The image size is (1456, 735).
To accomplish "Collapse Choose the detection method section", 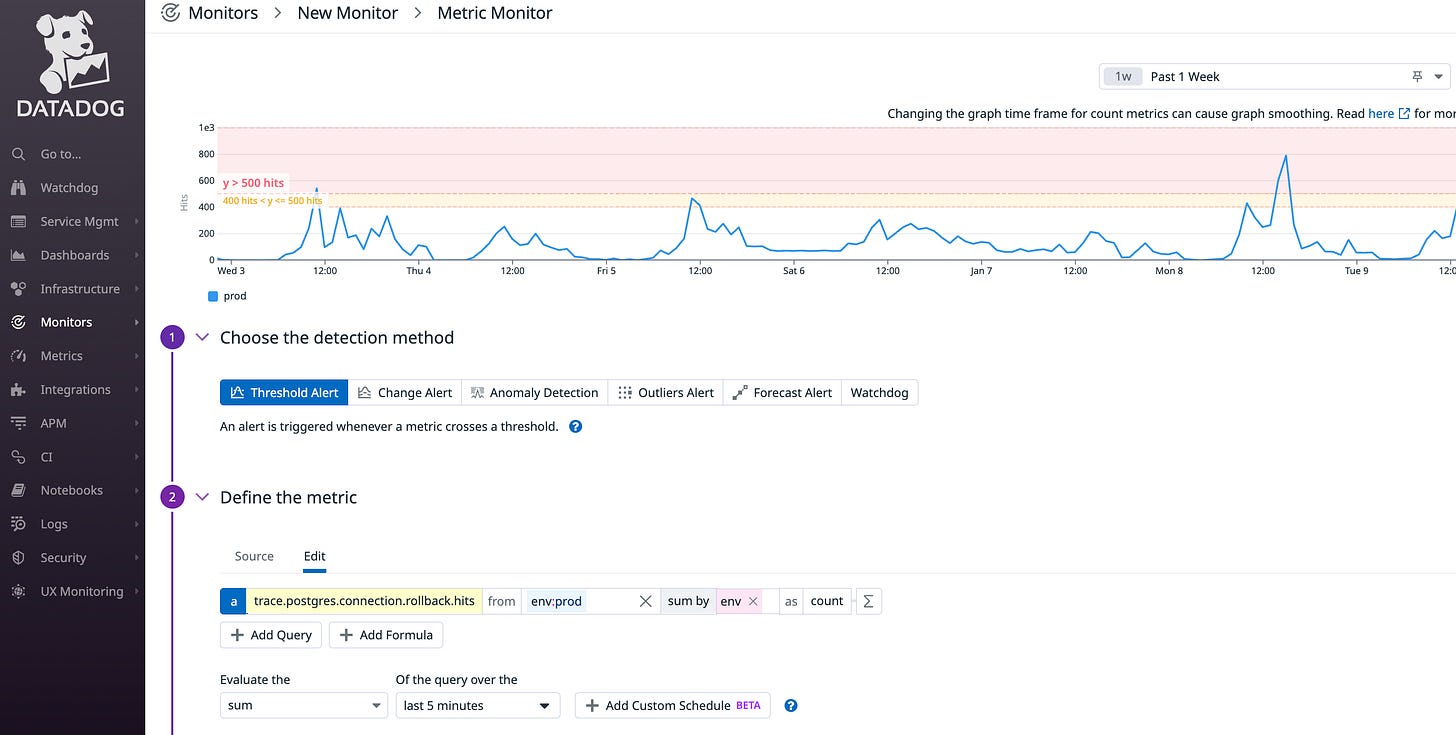I will pos(203,338).
